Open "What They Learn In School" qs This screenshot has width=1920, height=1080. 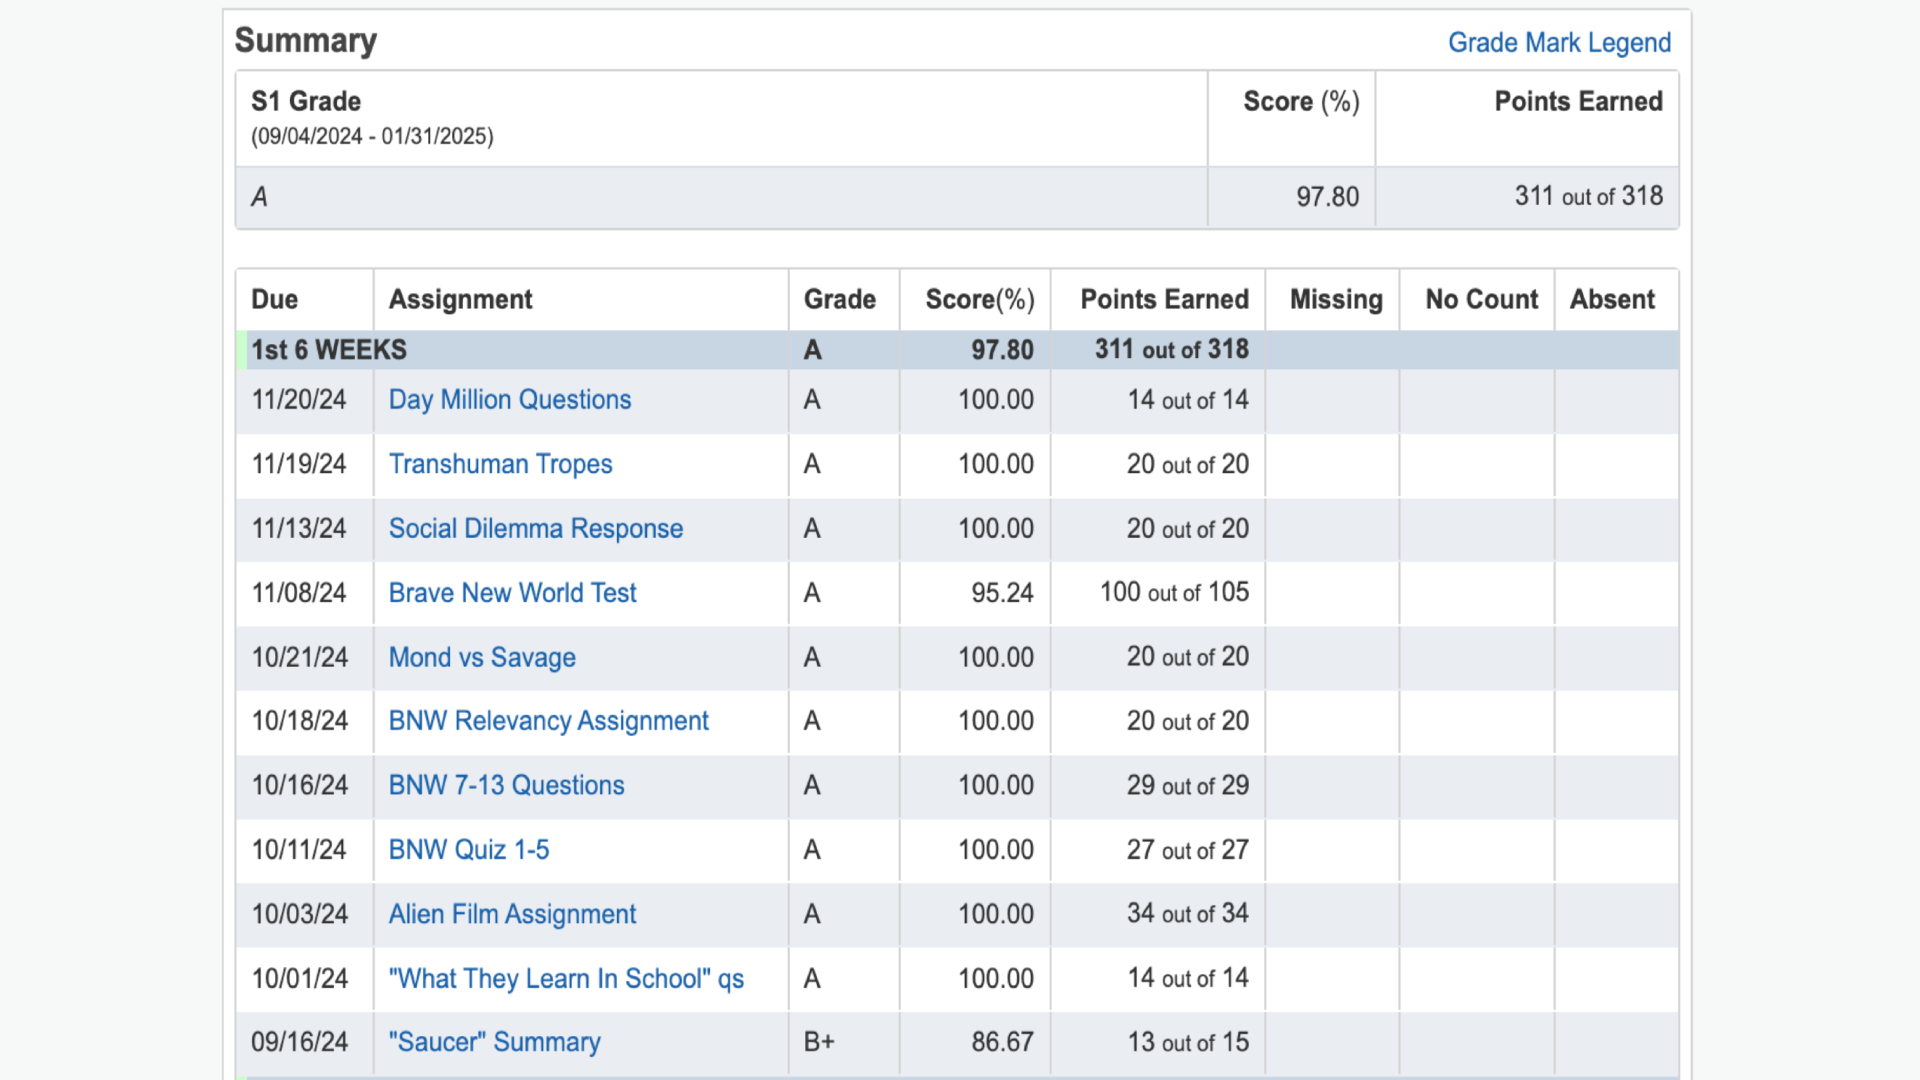coord(566,979)
